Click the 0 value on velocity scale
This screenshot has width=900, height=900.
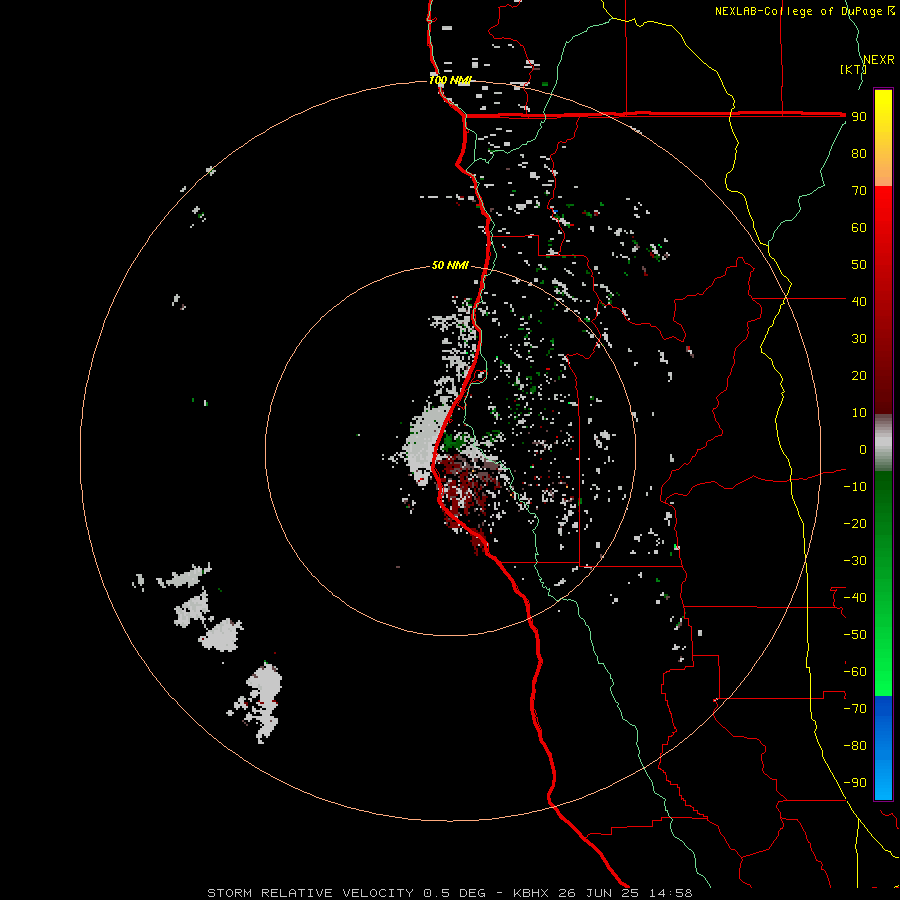[x=863, y=449]
